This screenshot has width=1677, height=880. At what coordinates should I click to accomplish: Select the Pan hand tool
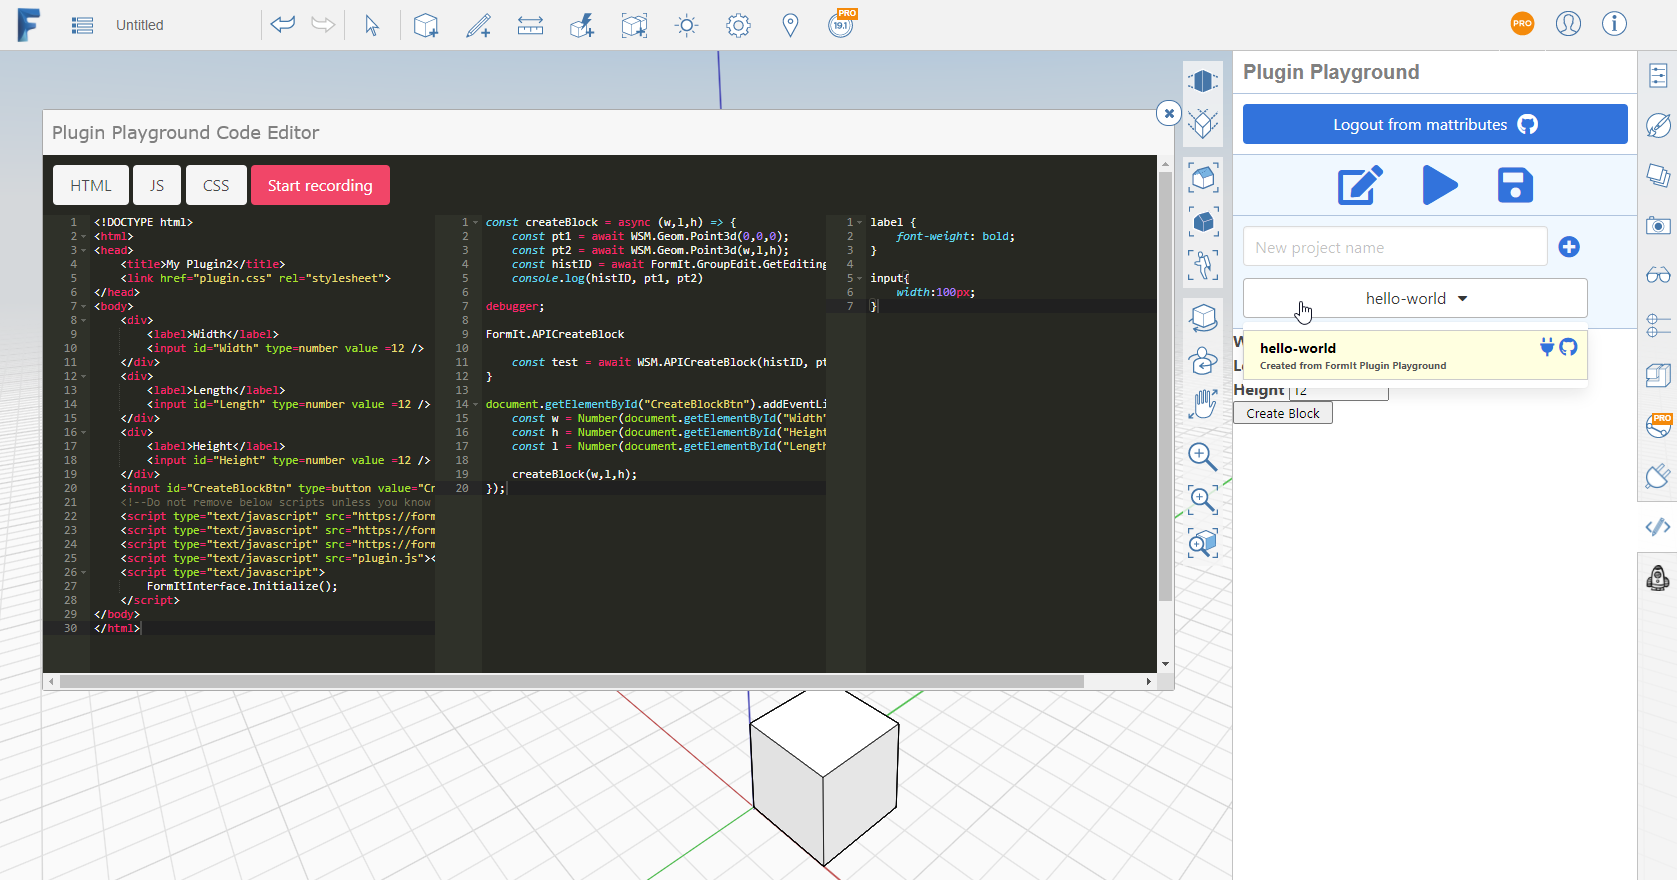point(1203,404)
